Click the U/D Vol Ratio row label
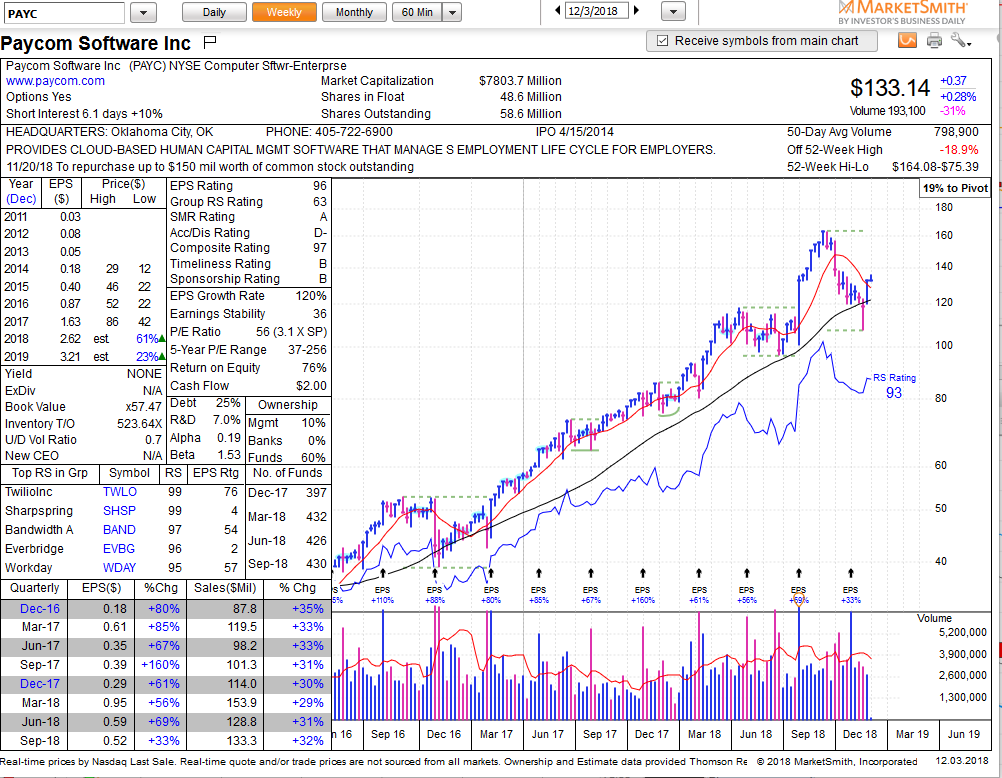Image resolution: width=1002 pixels, height=778 pixels. (x=41, y=440)
